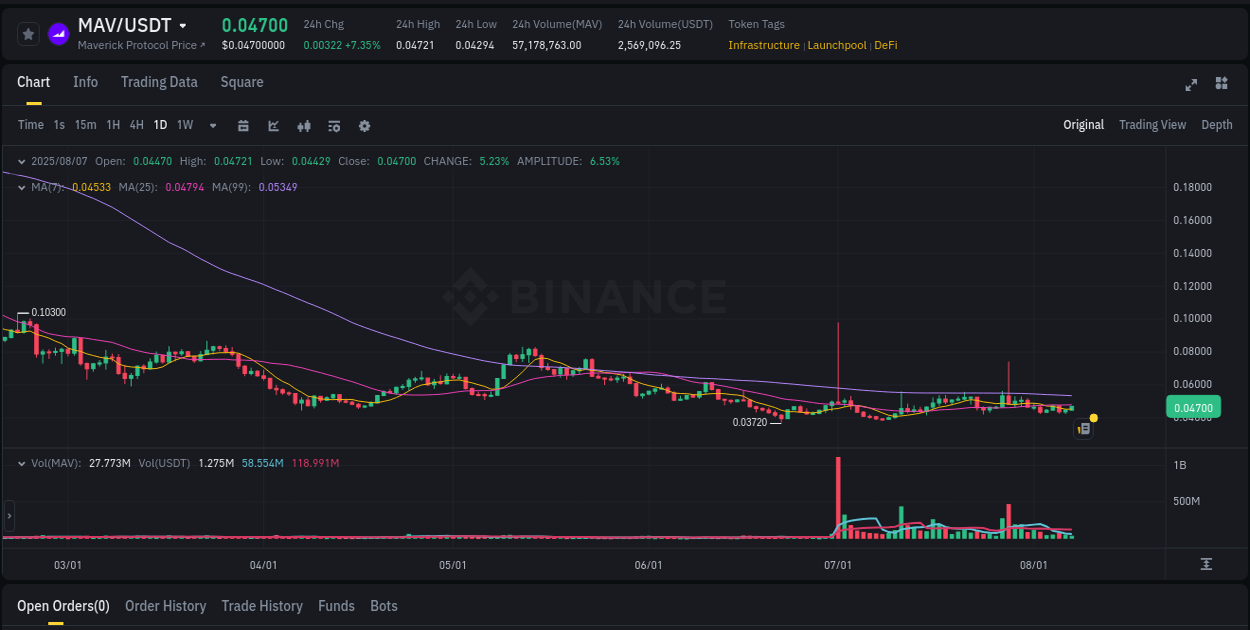This screenshot has height=630, width=1250.
Task: Open the grid layout widget icon
Action: 1220,85
